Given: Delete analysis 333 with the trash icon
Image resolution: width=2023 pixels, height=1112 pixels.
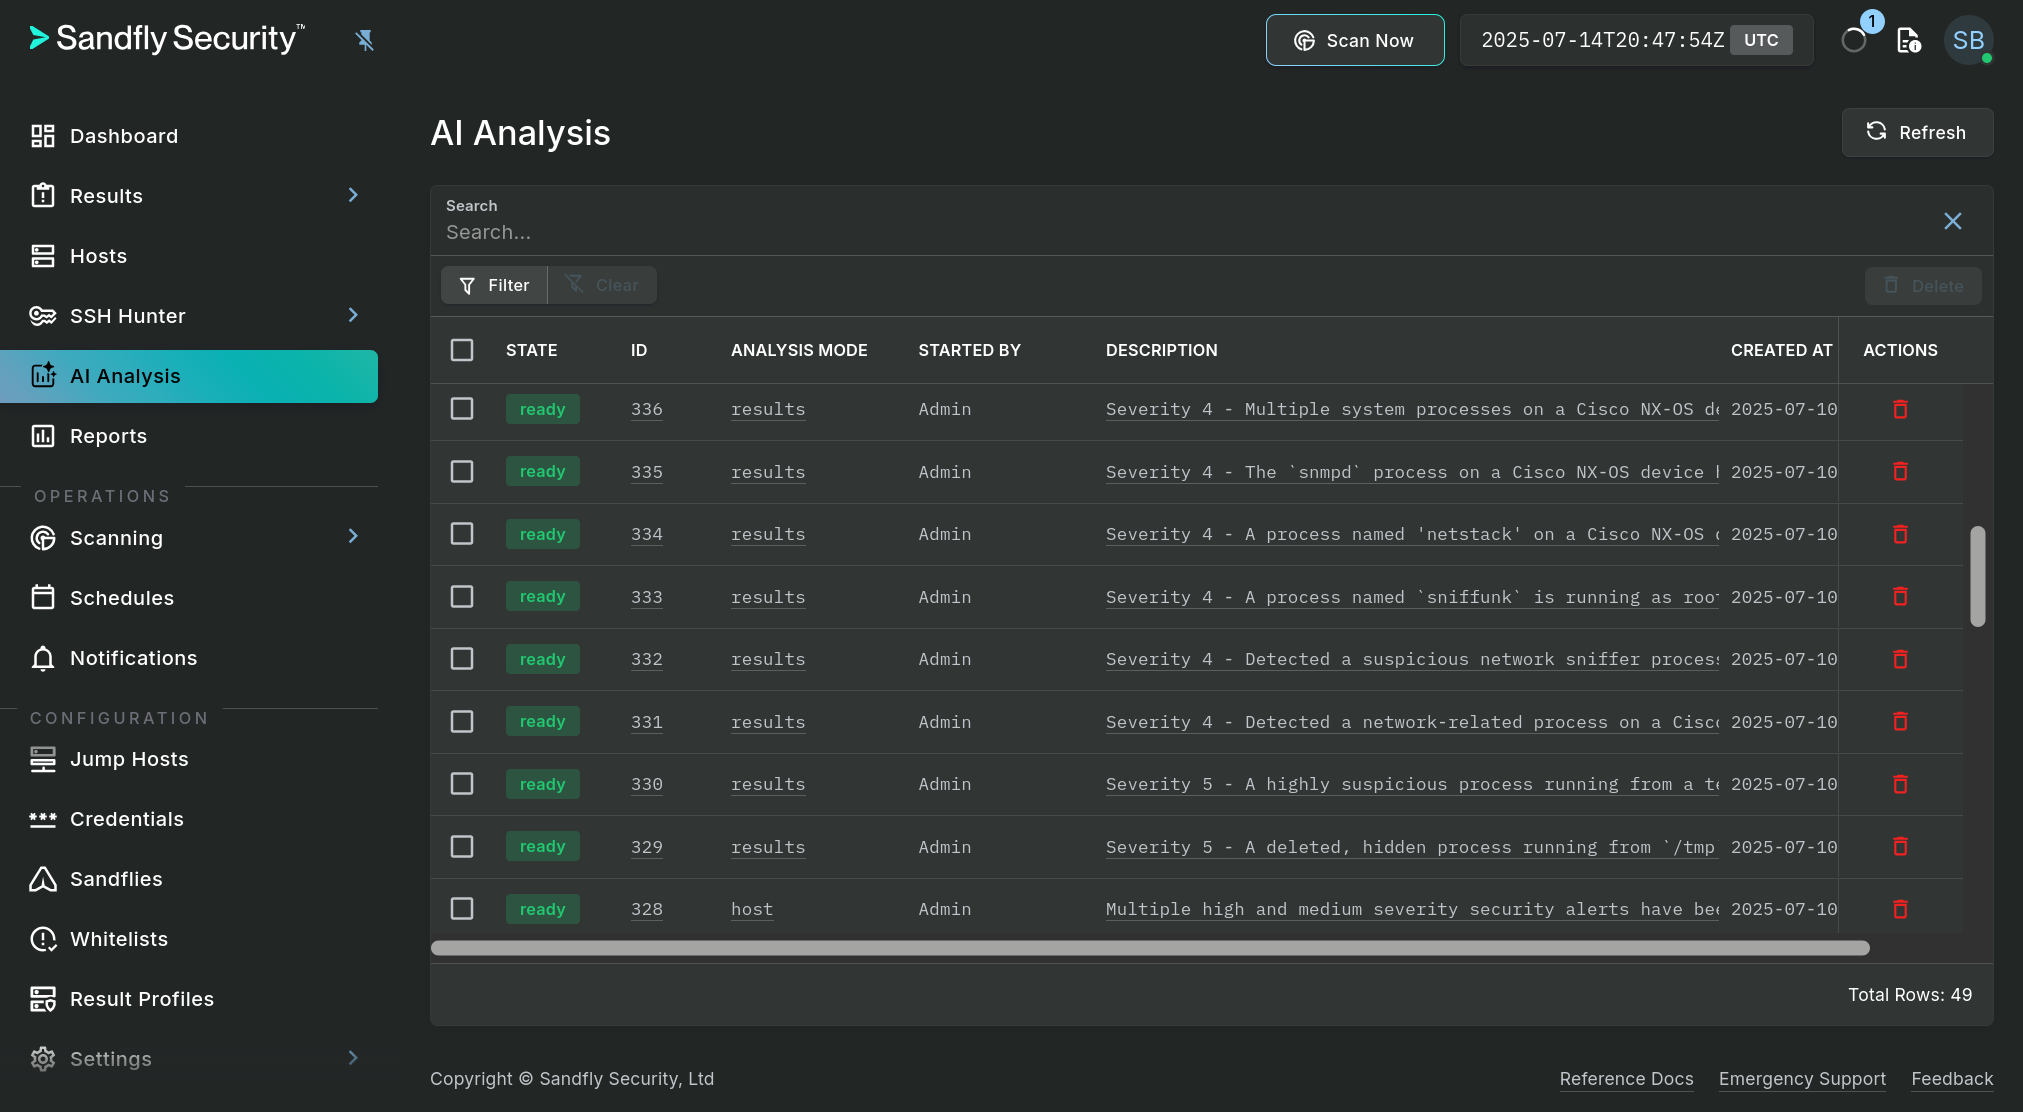Looking at the screenshot, I should pyautogui.click(x=1900, y=596).
